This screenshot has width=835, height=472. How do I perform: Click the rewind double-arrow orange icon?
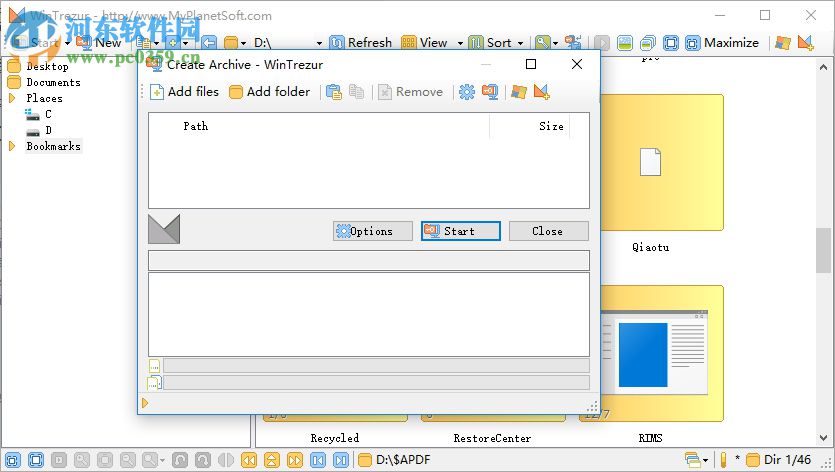249,460
